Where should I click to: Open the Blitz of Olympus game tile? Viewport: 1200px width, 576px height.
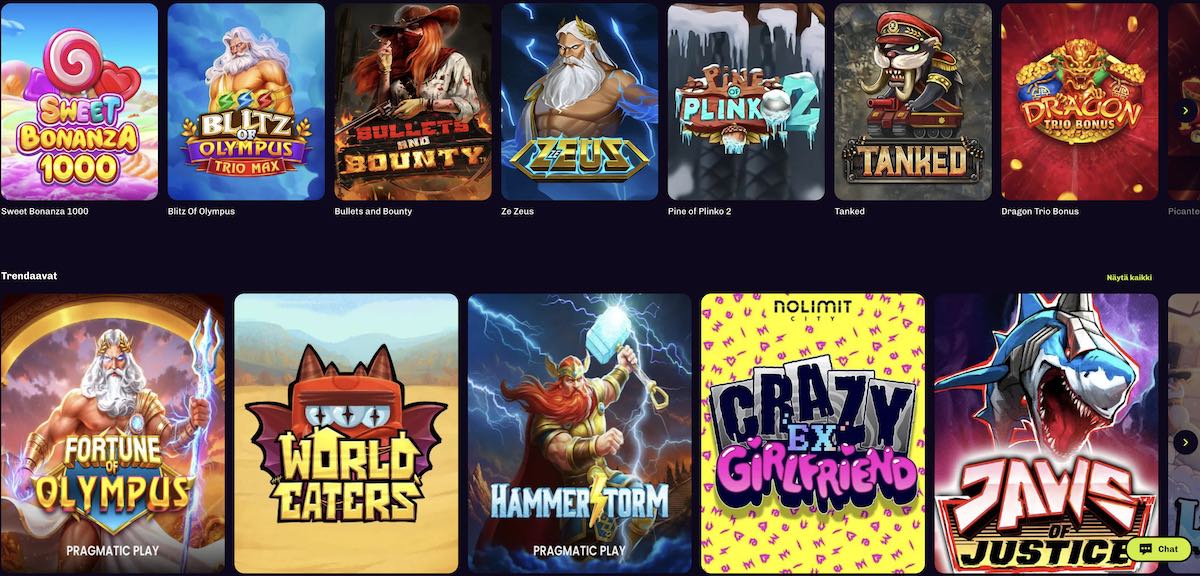point(246,102)
